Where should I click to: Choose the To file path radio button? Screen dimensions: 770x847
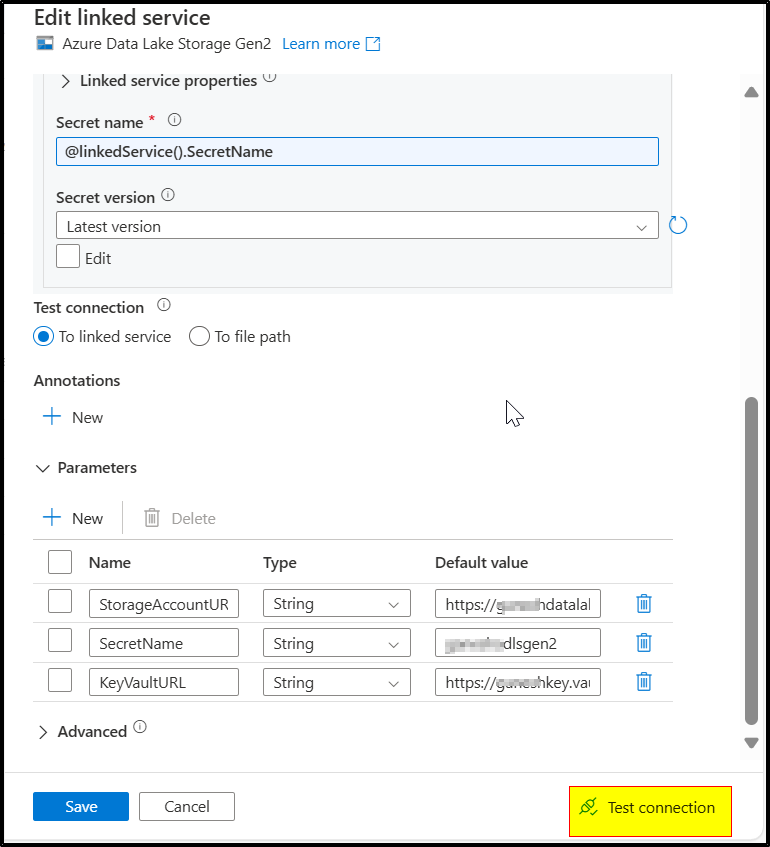click(x=199, y=337)
